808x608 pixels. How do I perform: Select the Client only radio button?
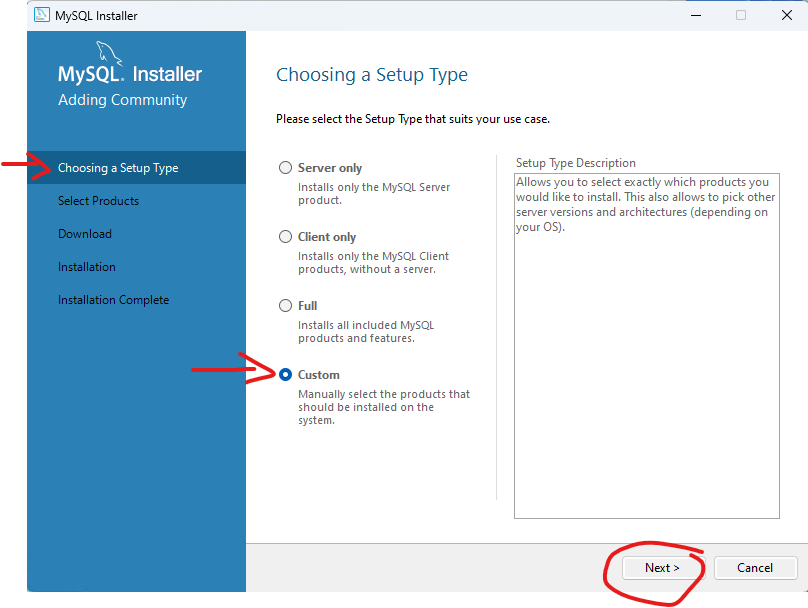[285, 237]
